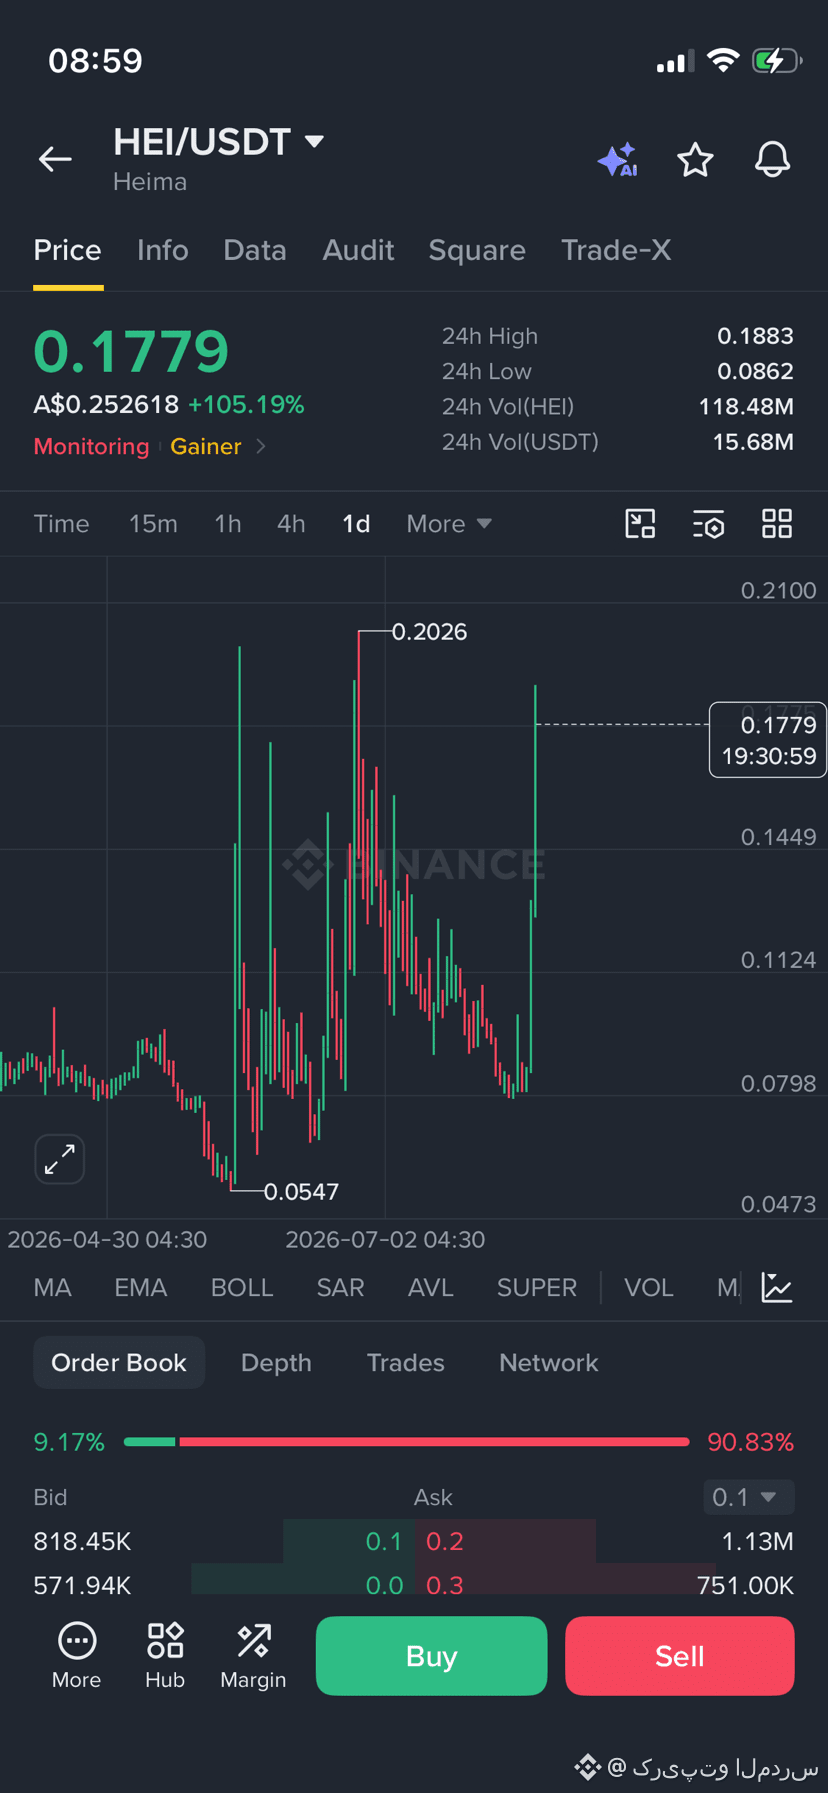Switch to the Data tab
The height and width of the screenshot is (1793, 828).
pyautogui.click(x=255, y=250)
